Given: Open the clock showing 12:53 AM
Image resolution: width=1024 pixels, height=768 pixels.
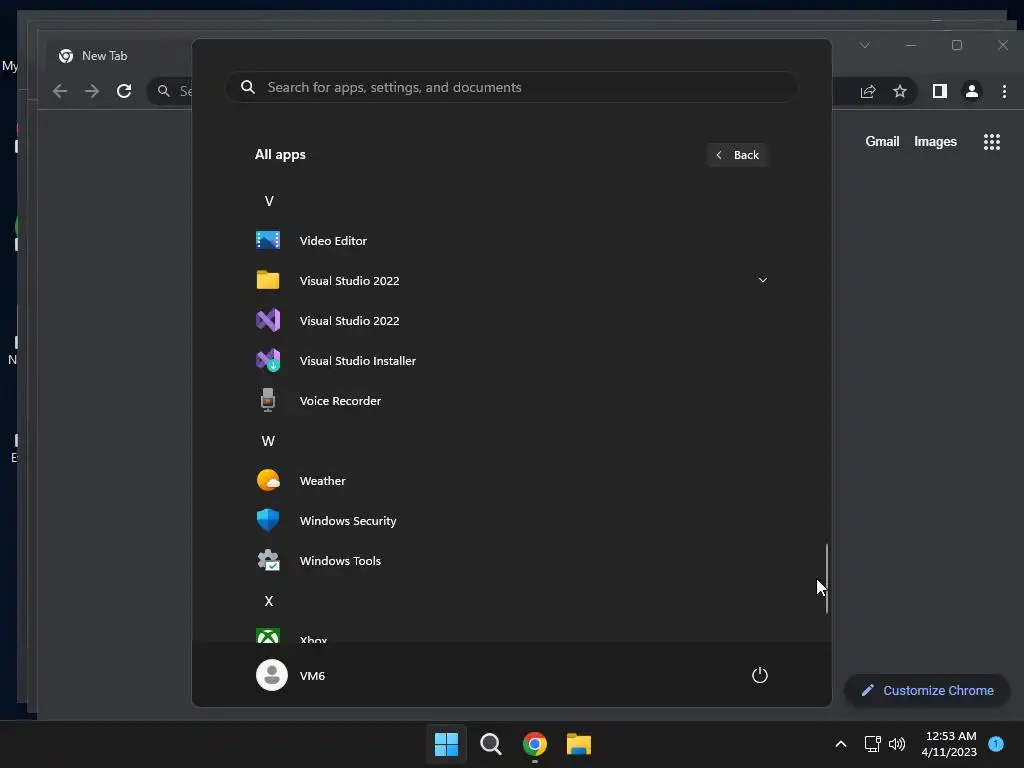Looking at the screenshot, I should coord(950,744).
